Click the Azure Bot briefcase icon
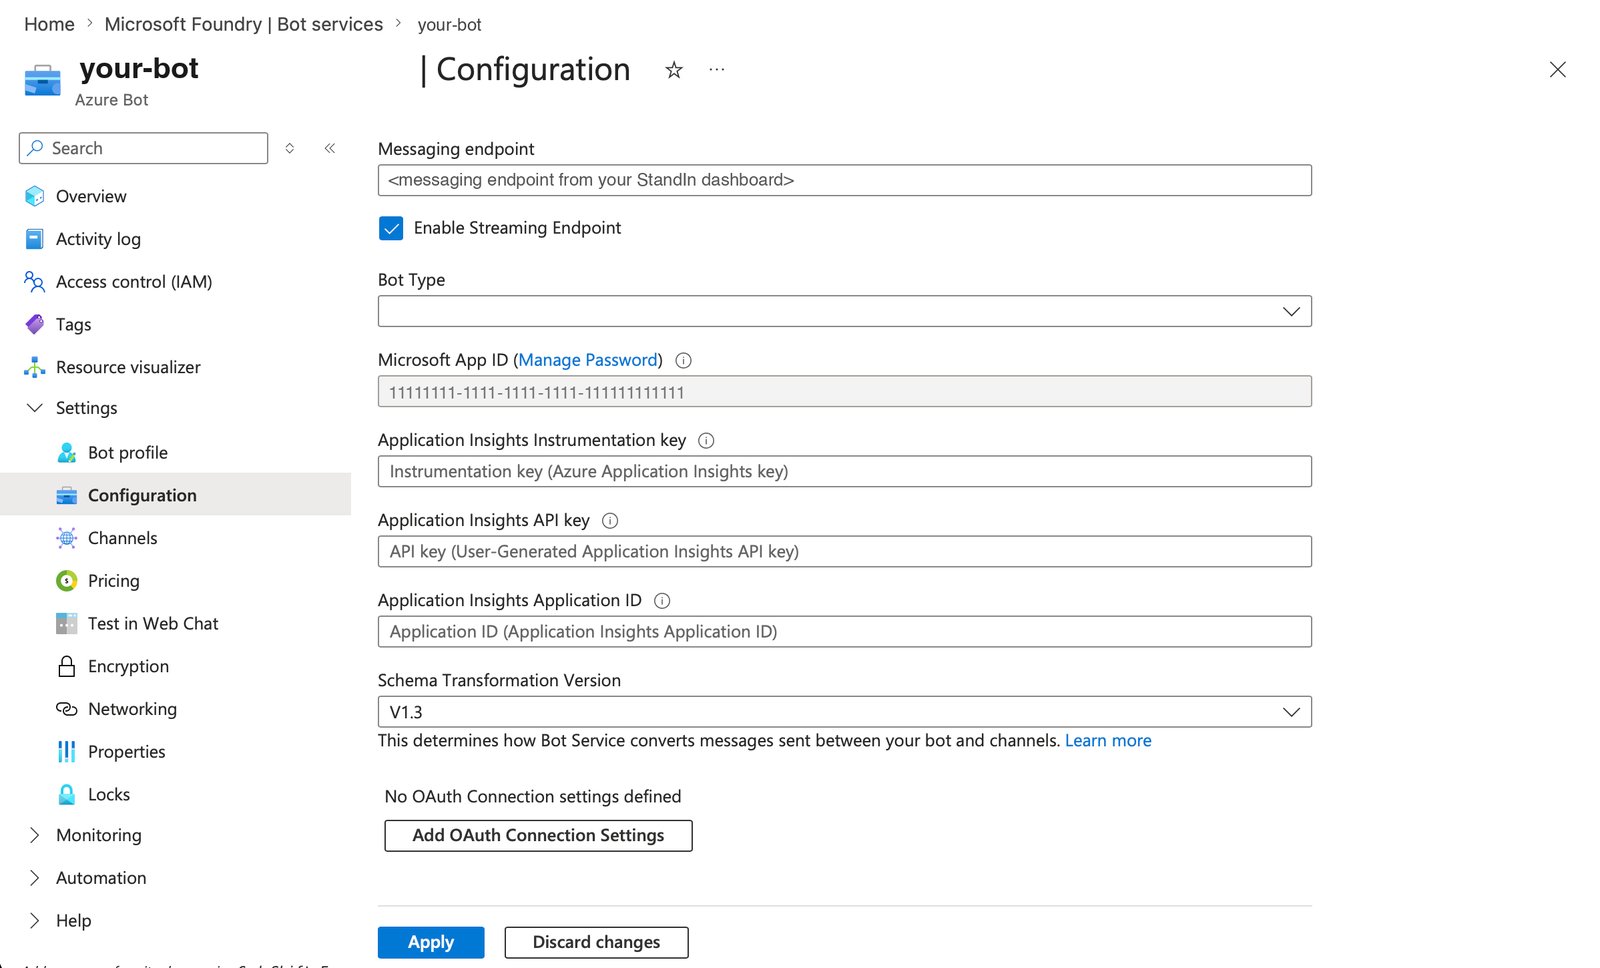 [43, 81]
